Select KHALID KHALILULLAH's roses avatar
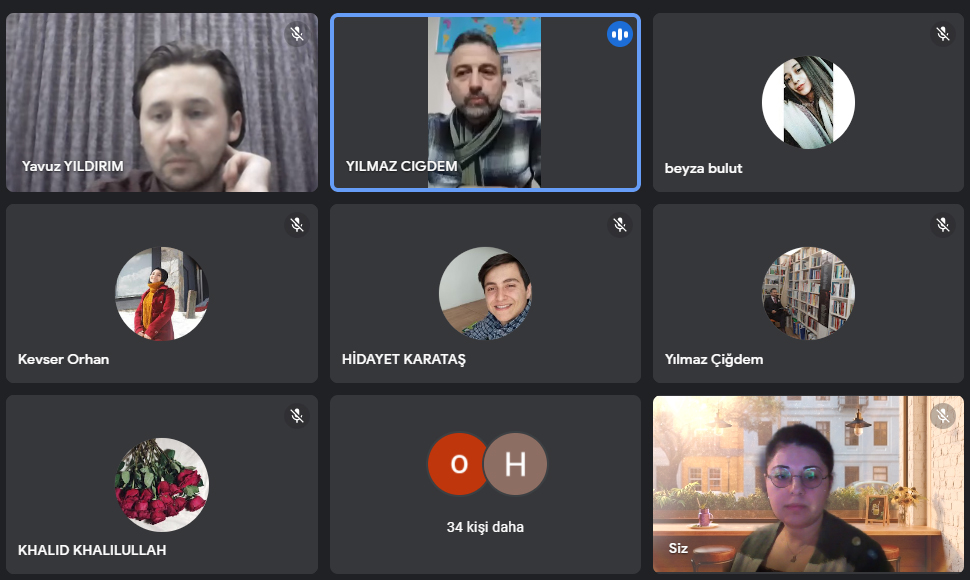The width and height of the screenshot is (970, 580). (x=162, y=485)
